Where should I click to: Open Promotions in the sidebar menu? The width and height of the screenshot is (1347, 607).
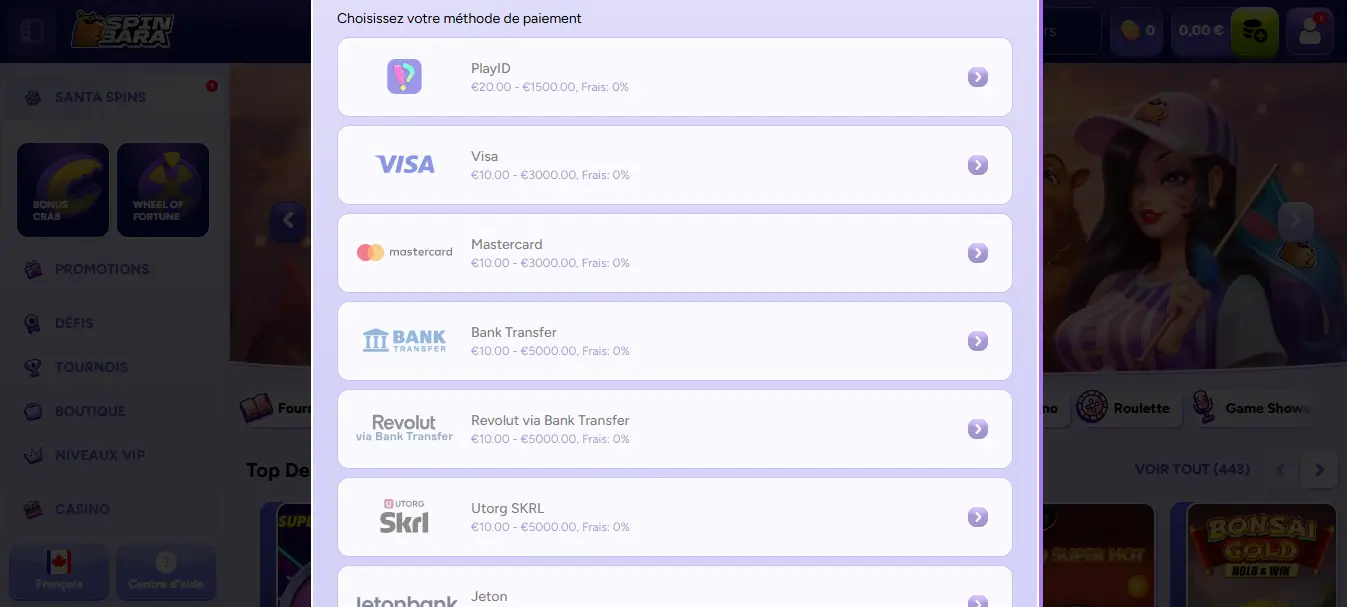tap(101, 269)
